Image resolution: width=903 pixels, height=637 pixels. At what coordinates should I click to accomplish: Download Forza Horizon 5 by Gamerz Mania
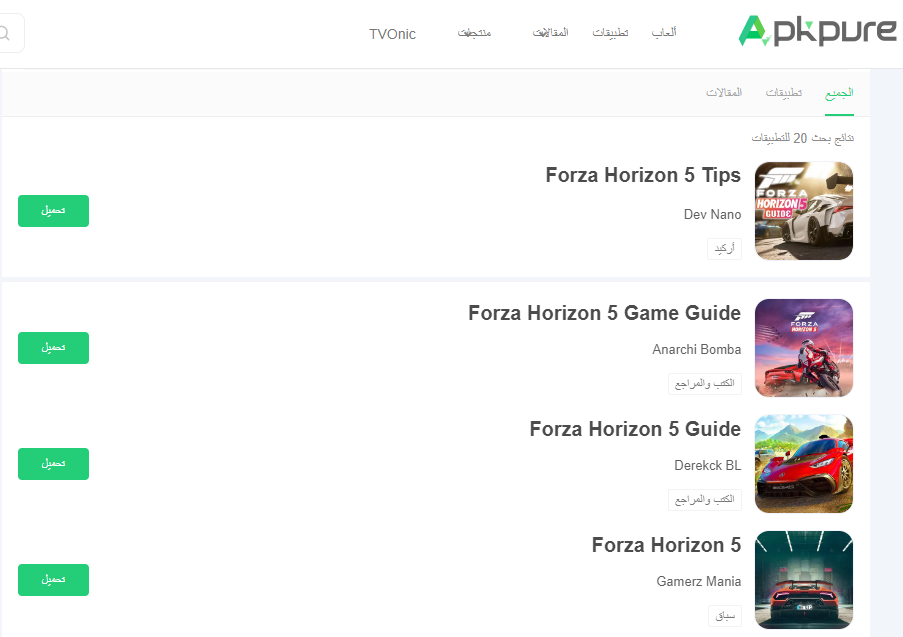click(x=54, y=580)
